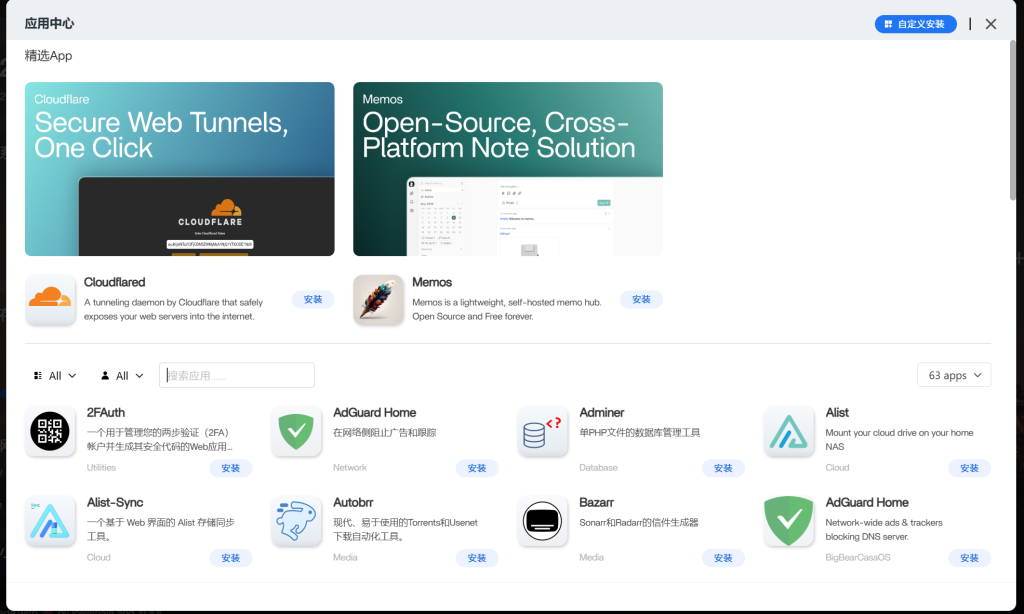Click the Cloudflared app title

(114, 282)
